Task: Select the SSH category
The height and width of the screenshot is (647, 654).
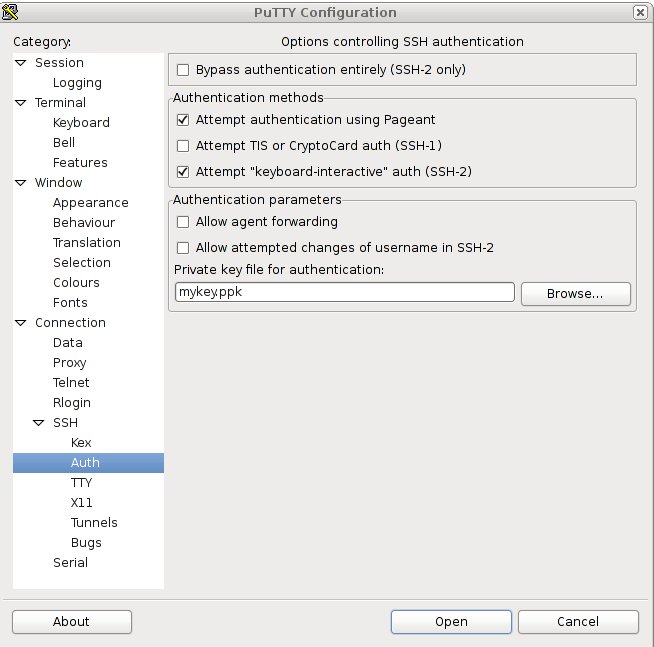Action: (x=65, y=423)
